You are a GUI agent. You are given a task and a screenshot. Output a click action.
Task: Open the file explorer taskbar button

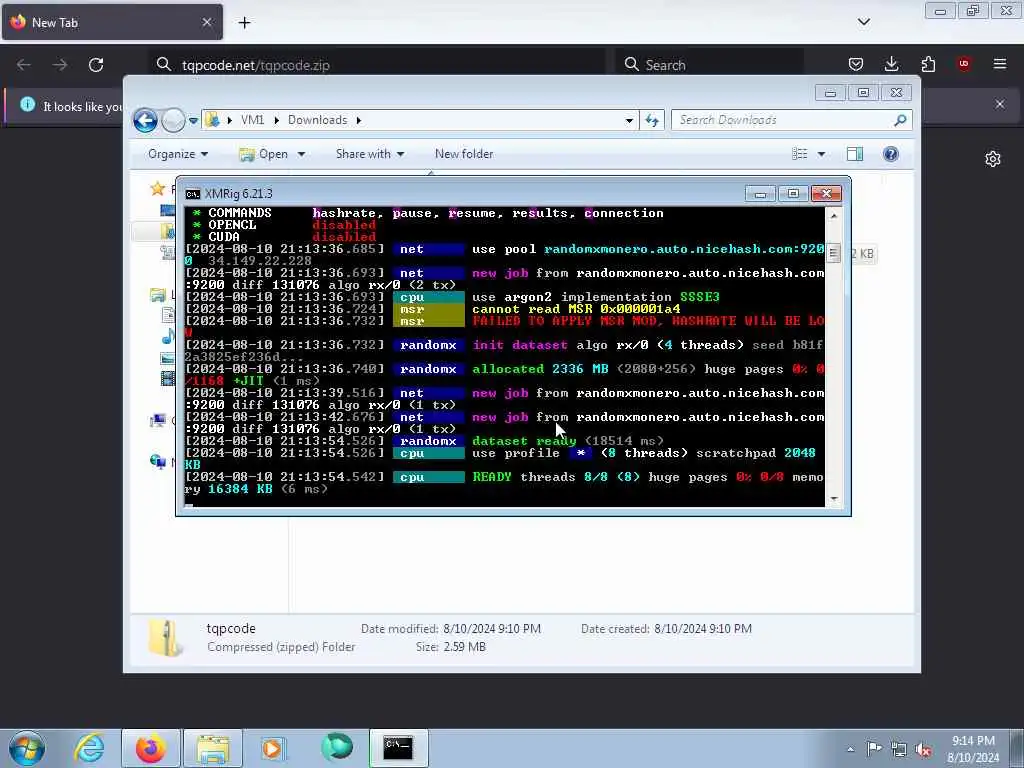(x=212, y=748)
